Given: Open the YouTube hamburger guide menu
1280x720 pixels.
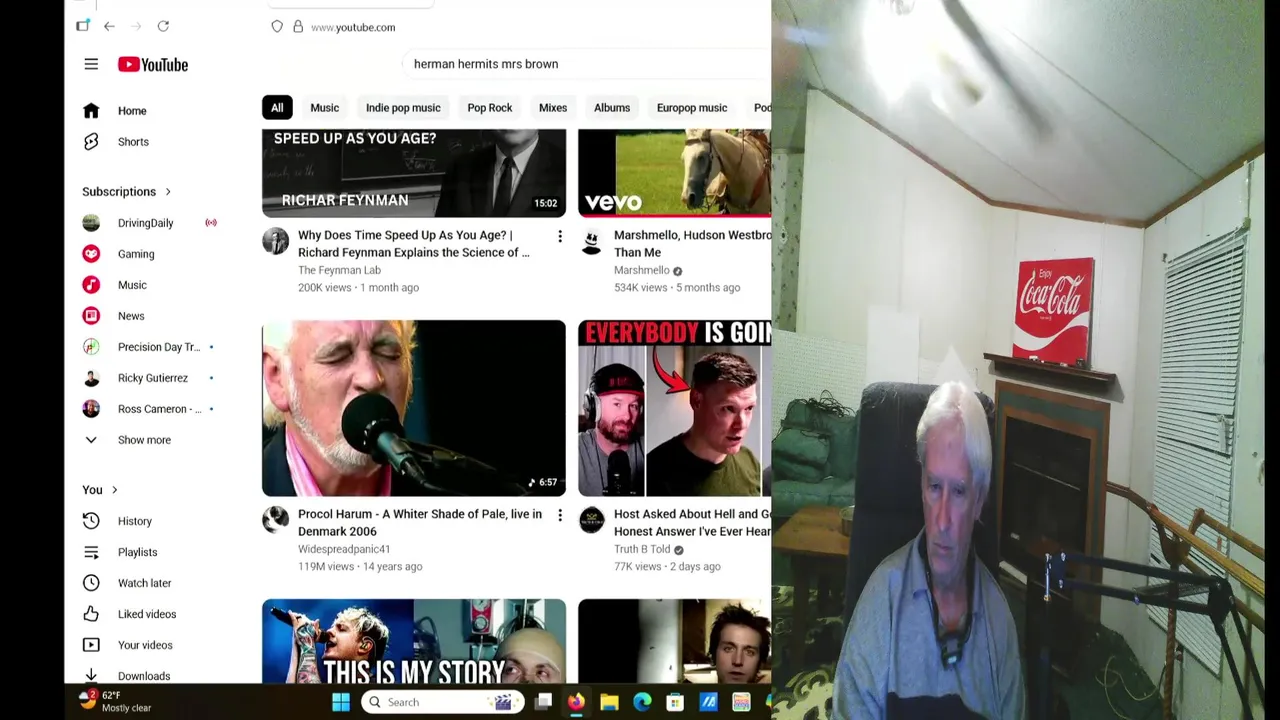Looking at the screenshot, I should tap(91, 64).
